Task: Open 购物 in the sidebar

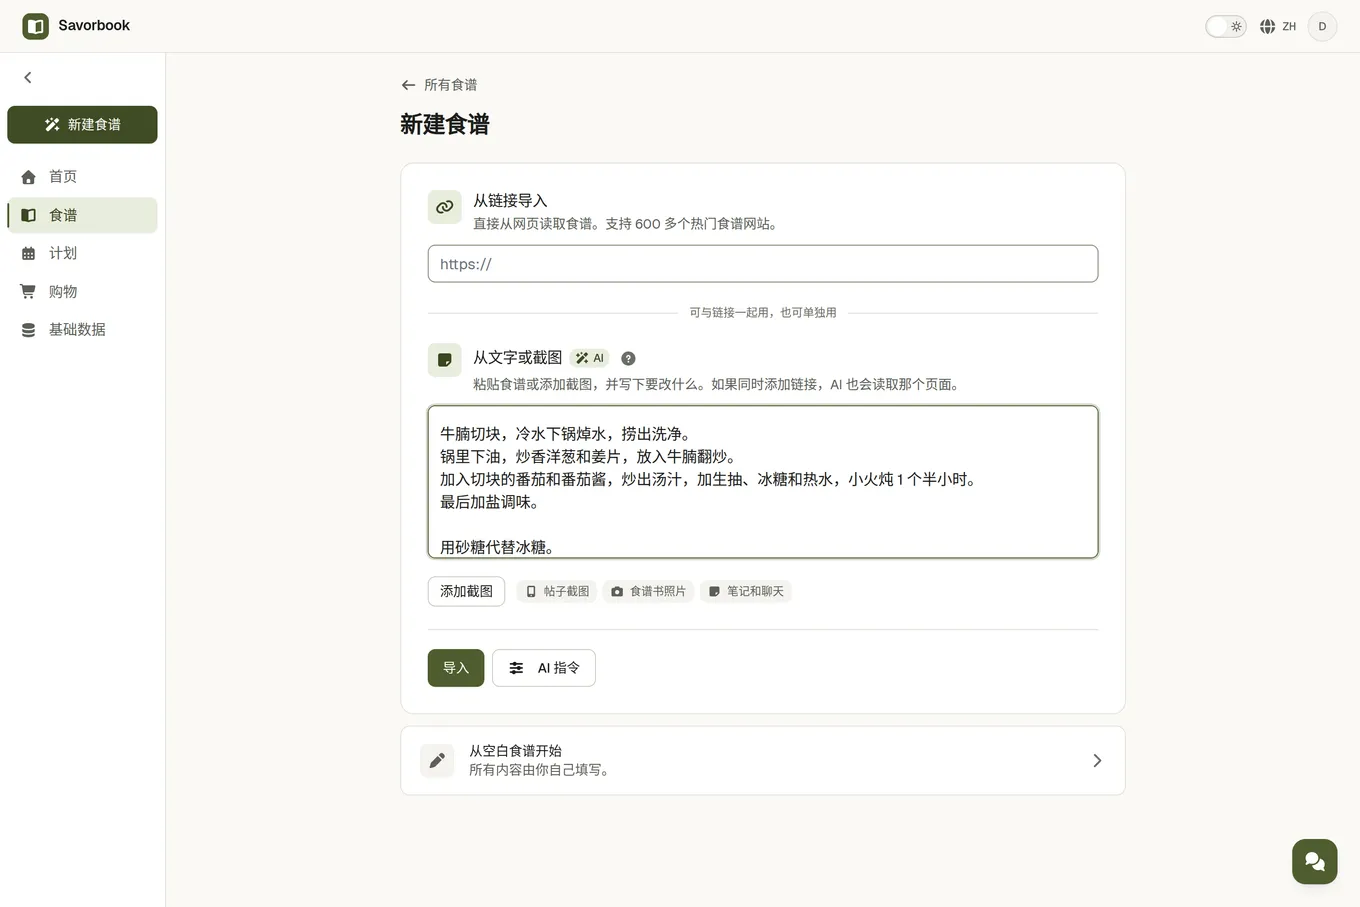Action: (x=82, y=291)
